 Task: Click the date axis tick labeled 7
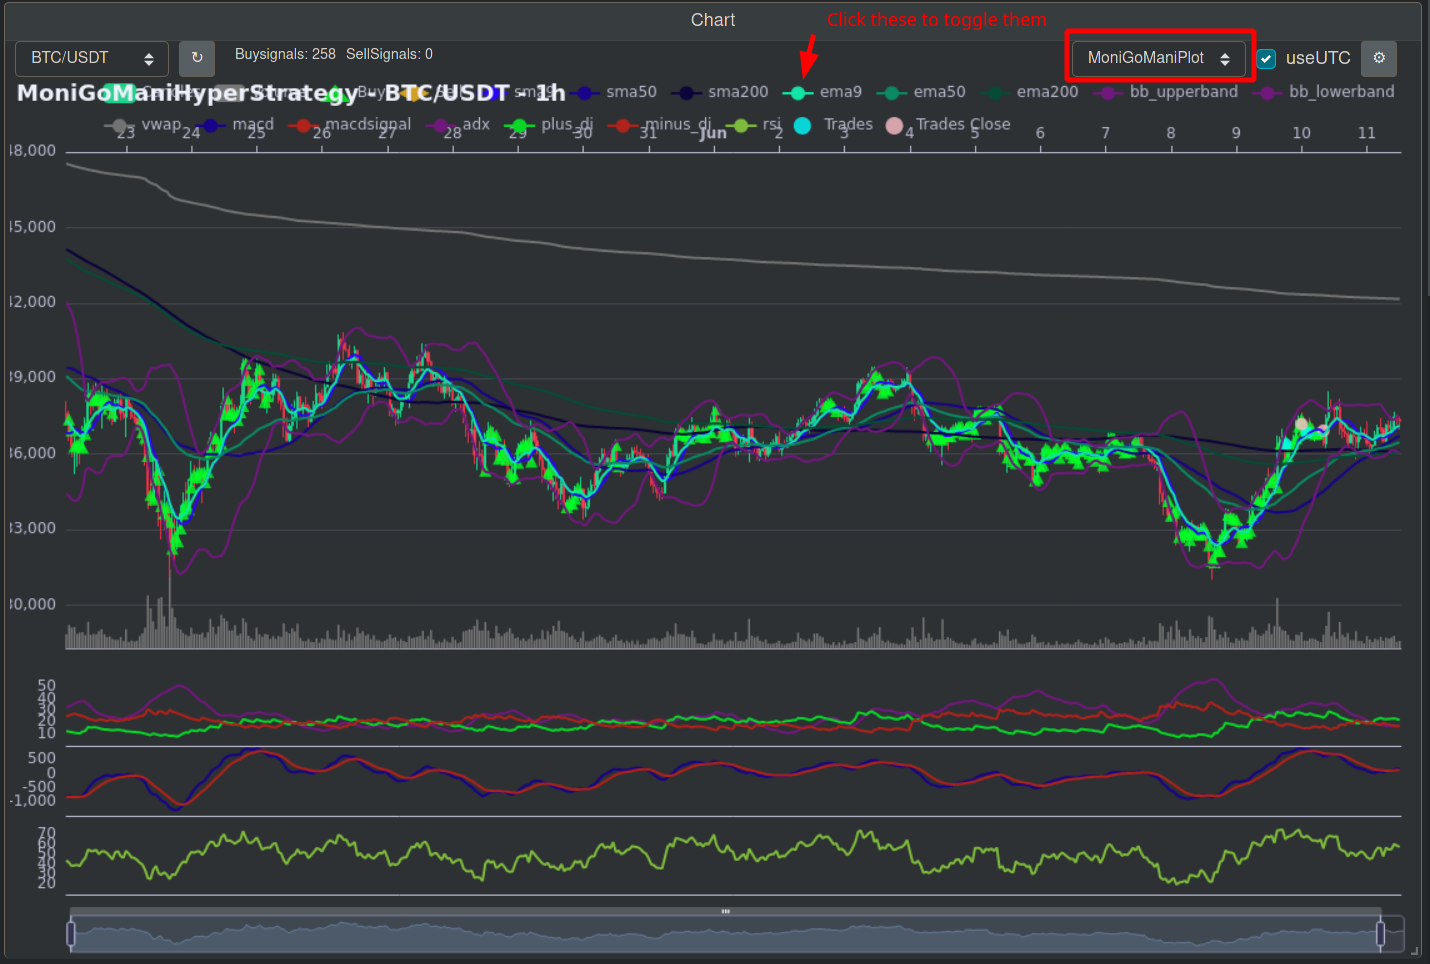[x=1105, y=133]
